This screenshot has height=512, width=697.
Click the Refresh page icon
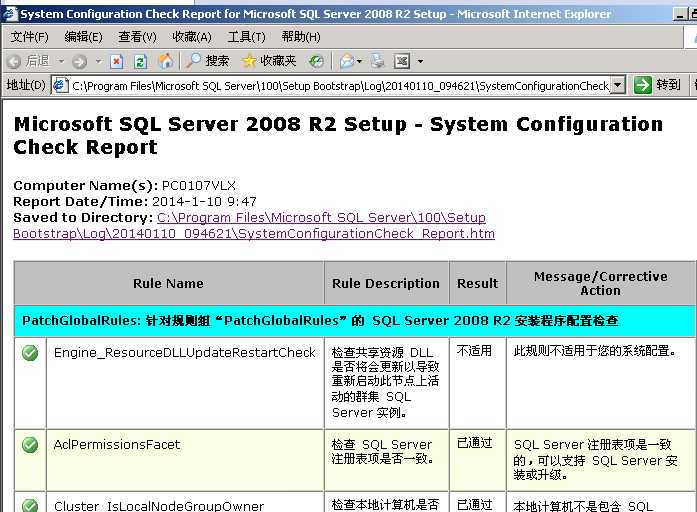(x=141, y=61)
